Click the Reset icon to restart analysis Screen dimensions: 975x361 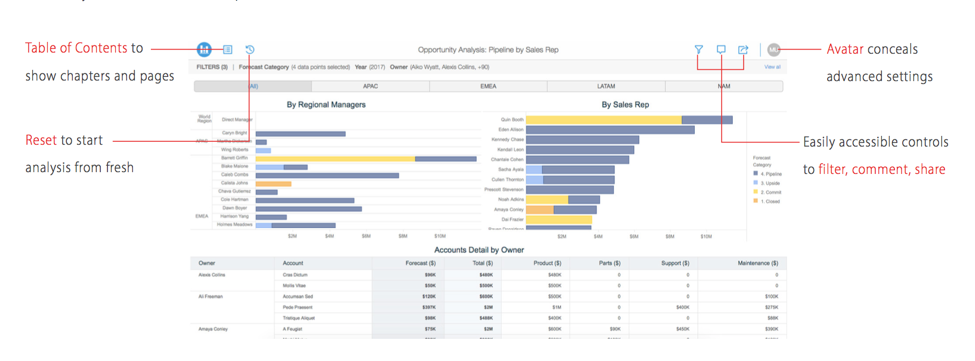250,49
